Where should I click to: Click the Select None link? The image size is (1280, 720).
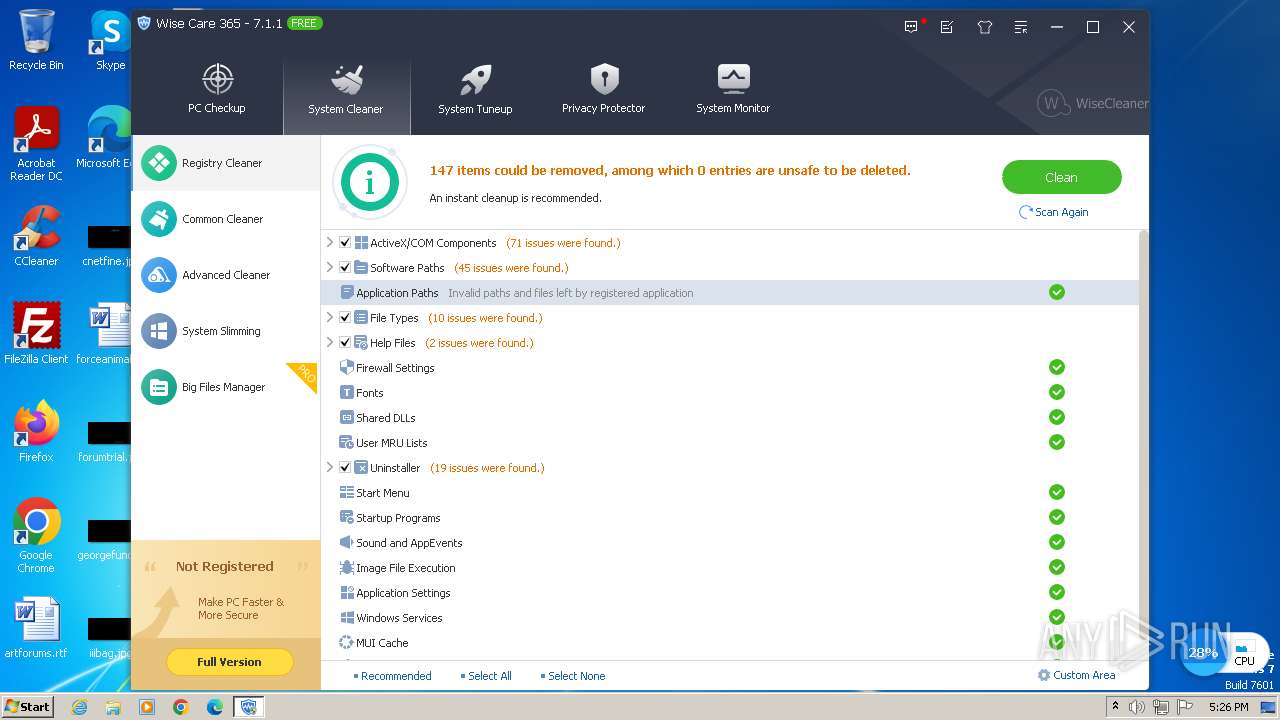pyautogui.click(x=573, y=676)
